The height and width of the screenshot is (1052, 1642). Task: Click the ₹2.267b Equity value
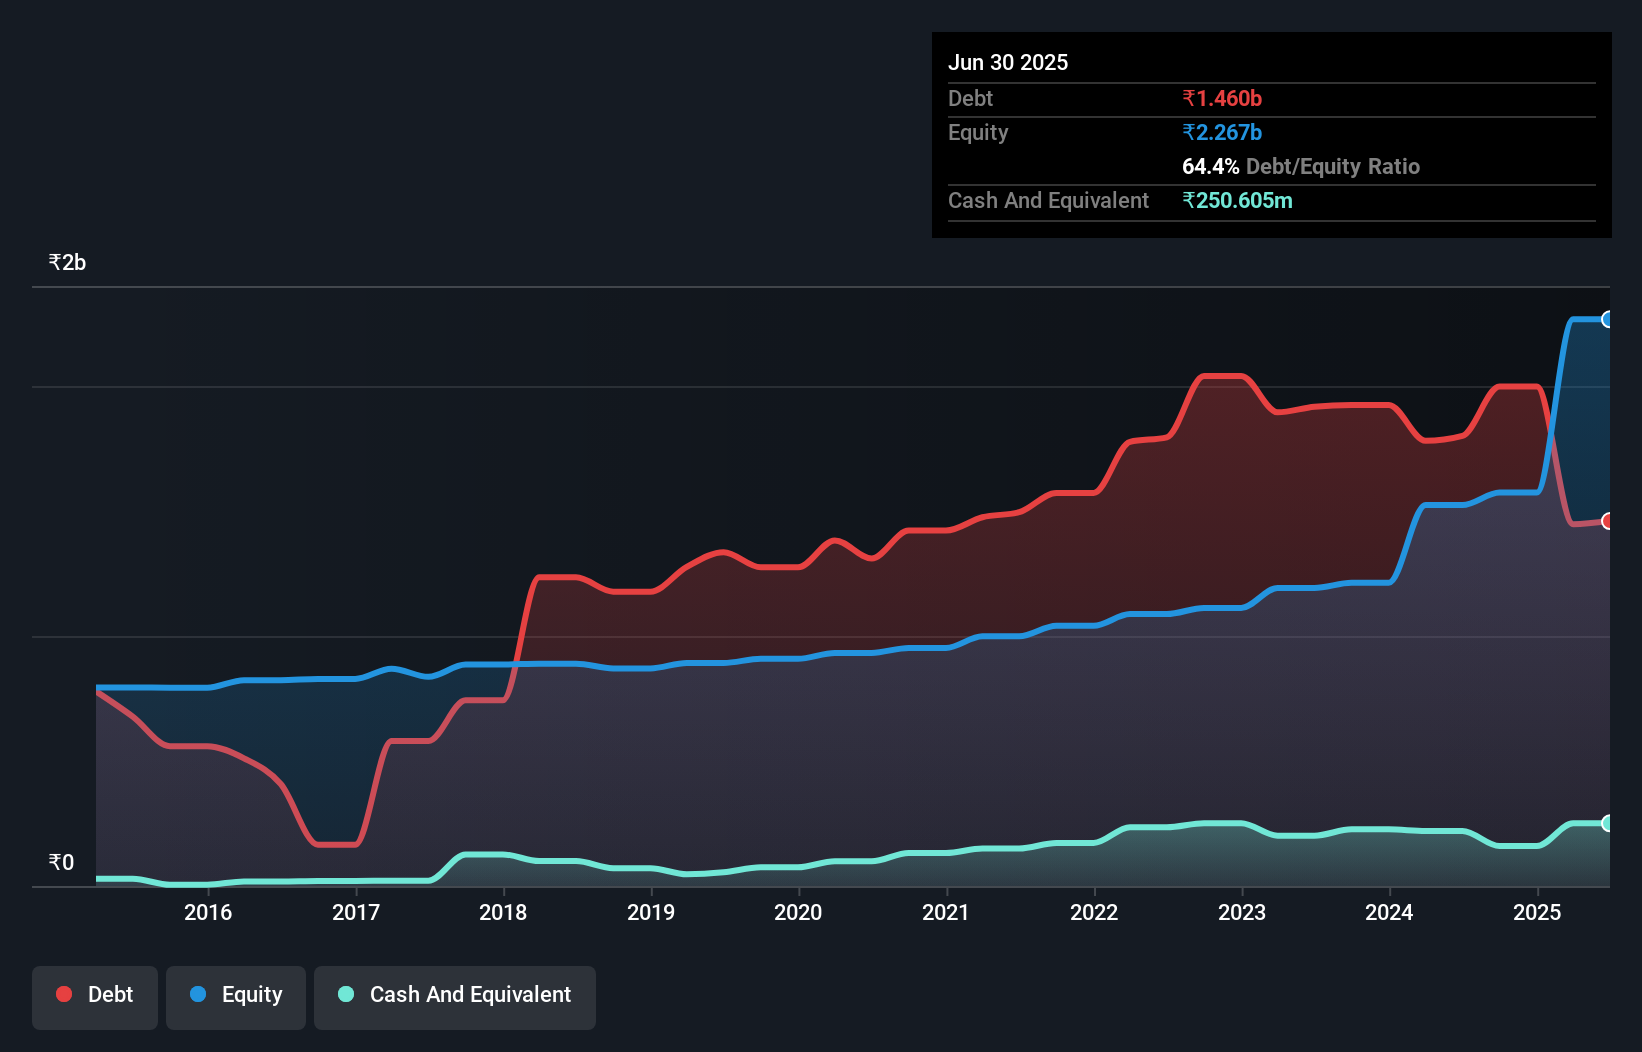[1221, 132]
